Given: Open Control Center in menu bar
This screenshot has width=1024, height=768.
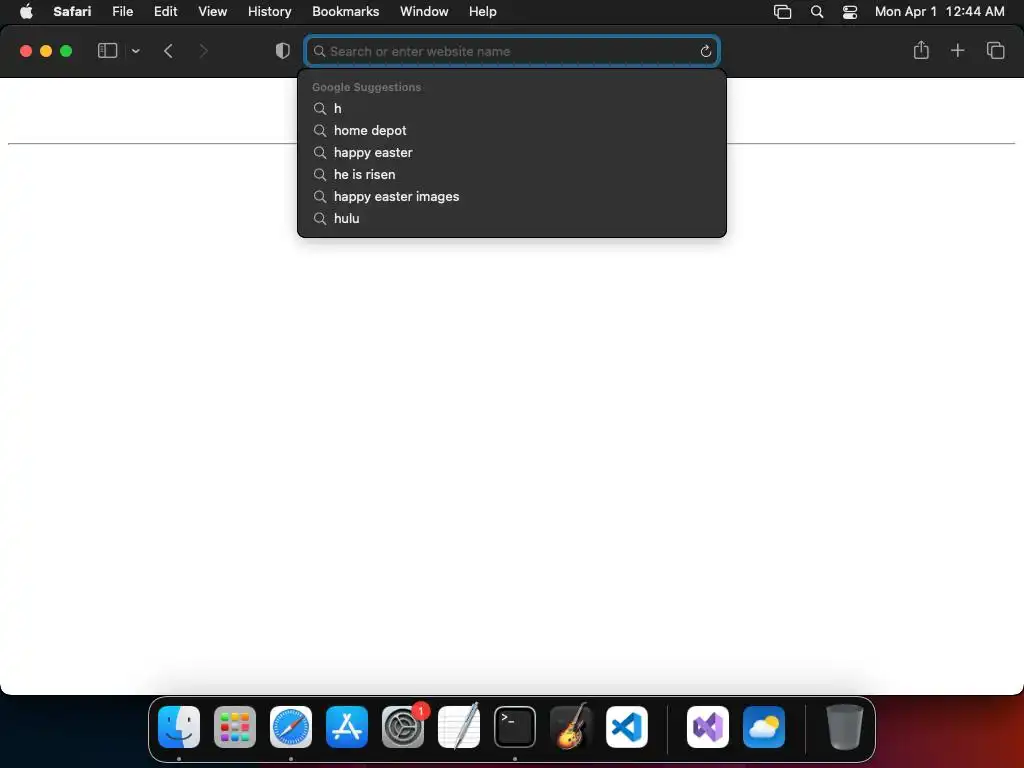Looking at the screenshot, I should click(850, 12).
